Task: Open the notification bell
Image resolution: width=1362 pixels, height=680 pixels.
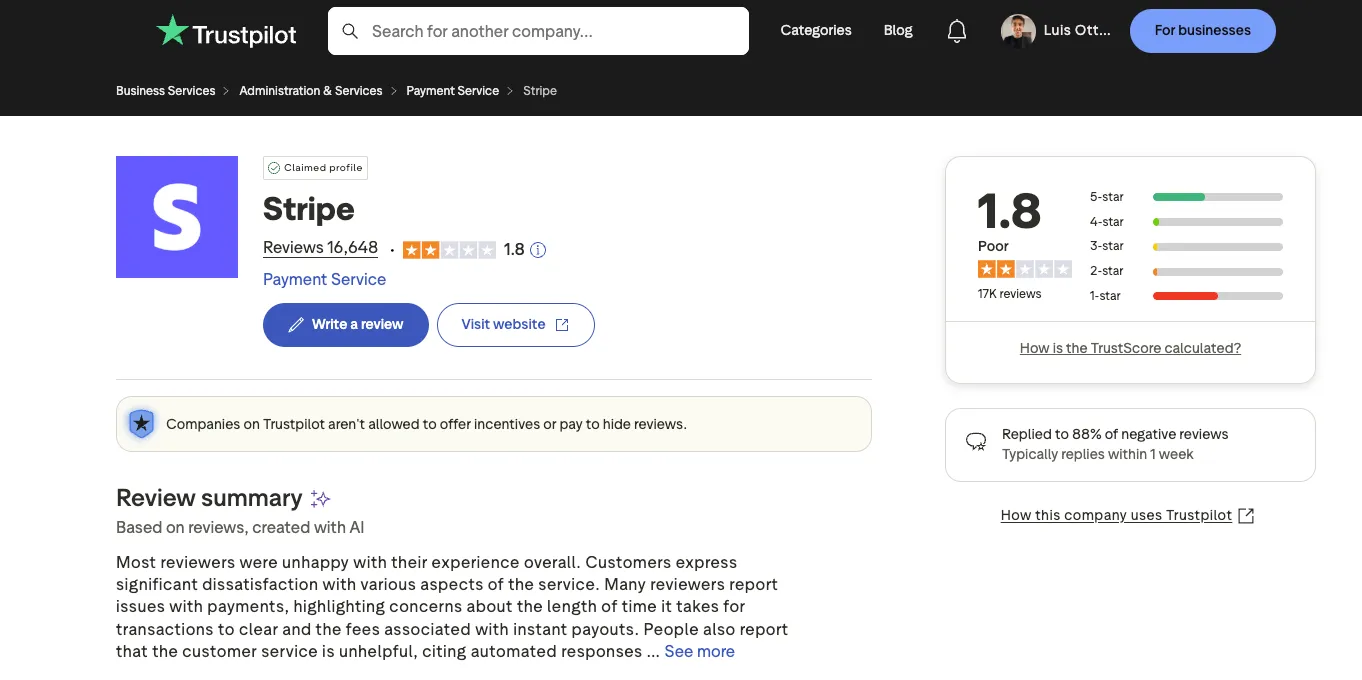Action: [956, 31]
